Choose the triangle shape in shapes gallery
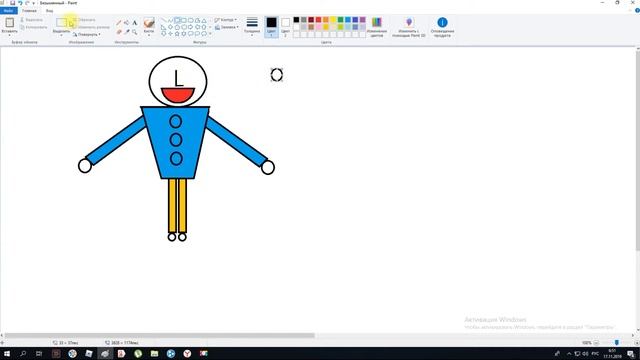 pyautogui.click(x=204, y=20)
